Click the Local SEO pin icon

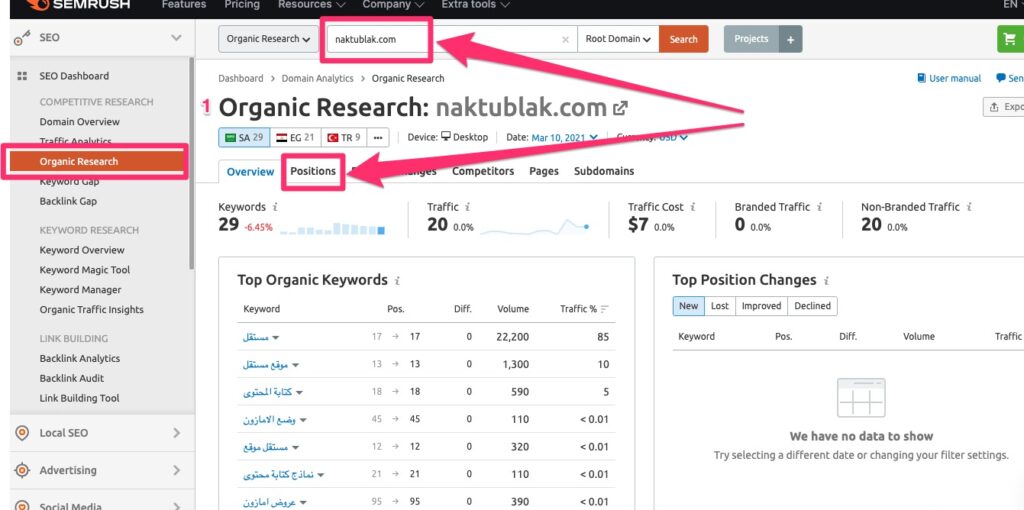tap(21, 433)
